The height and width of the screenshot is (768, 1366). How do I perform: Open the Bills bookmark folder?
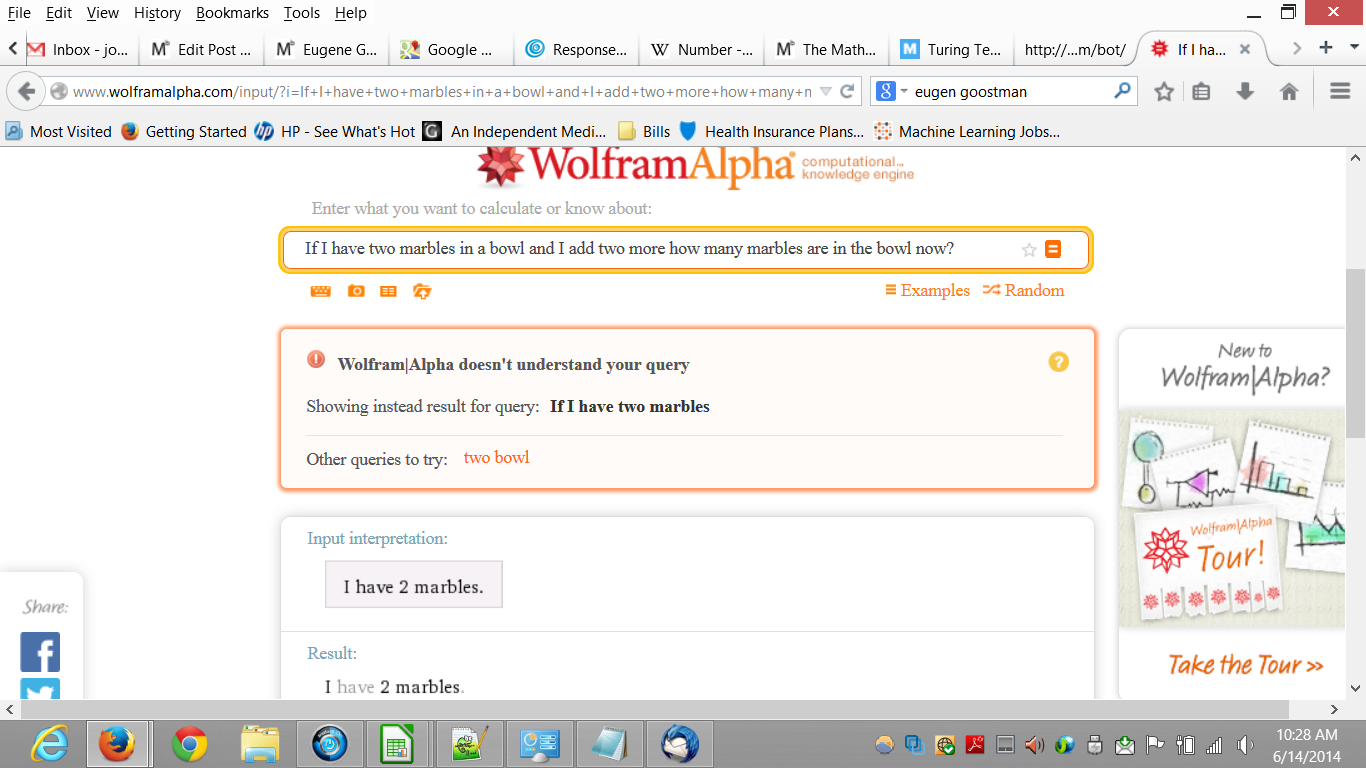pyautogui.click(x=645, y=131)
